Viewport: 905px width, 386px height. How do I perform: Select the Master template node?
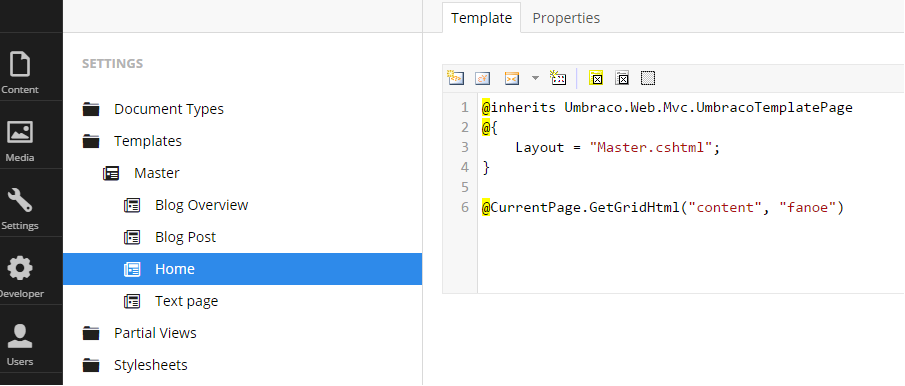(156, 173)
